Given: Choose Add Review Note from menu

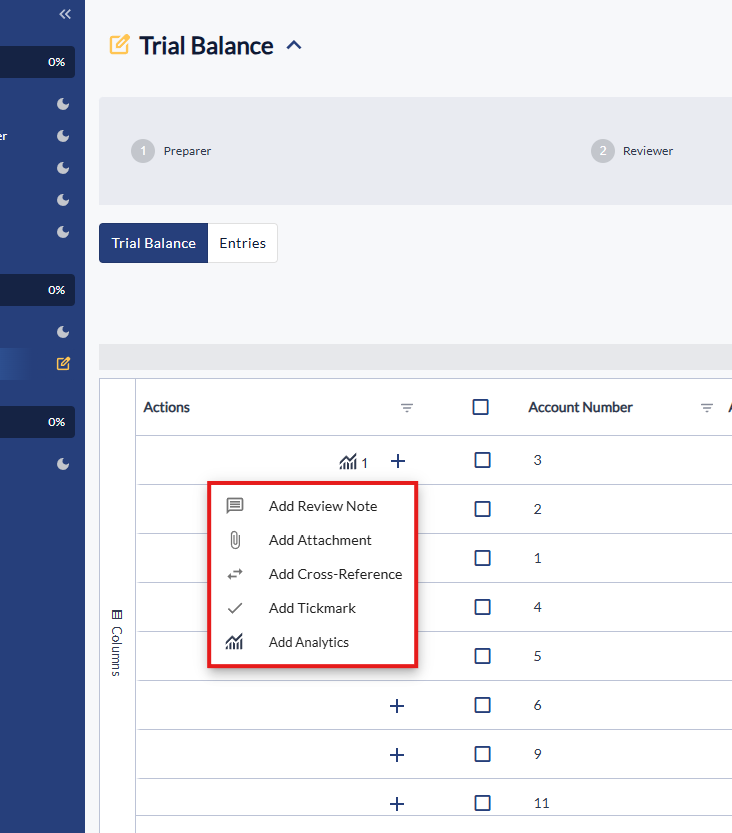Looking at the screenshot, I should click(x=322, y=506).
